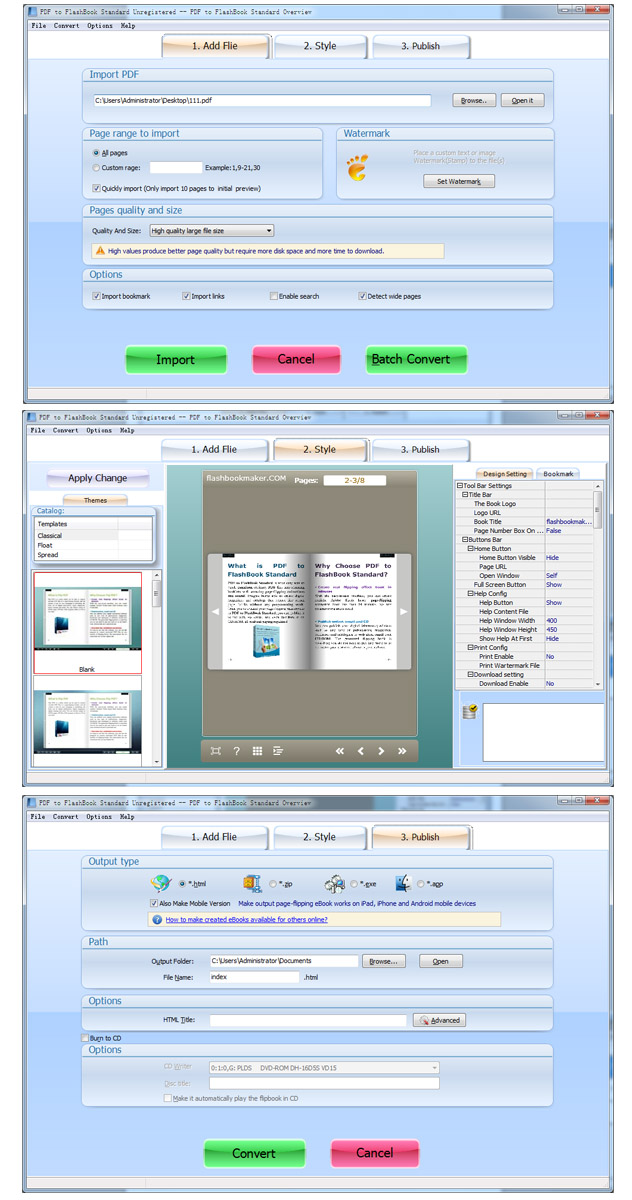Screen dimensions: 632x1200
Task: Click the Apply Change button
Action: pos(97,478)
